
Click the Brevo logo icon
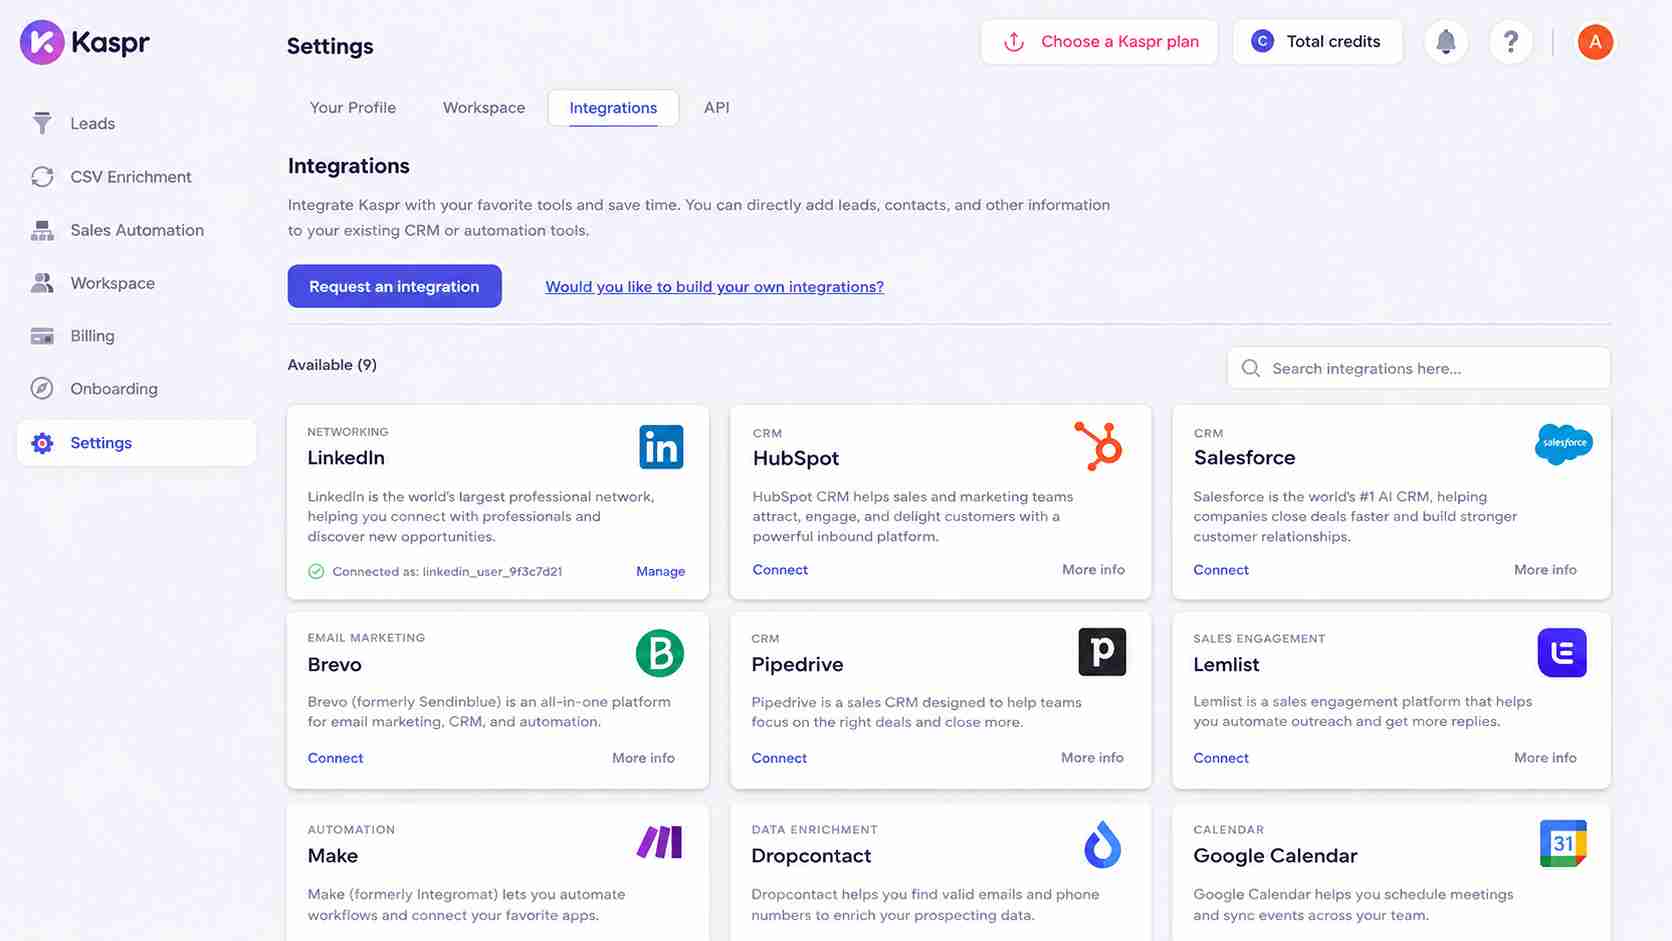[660, 653]
